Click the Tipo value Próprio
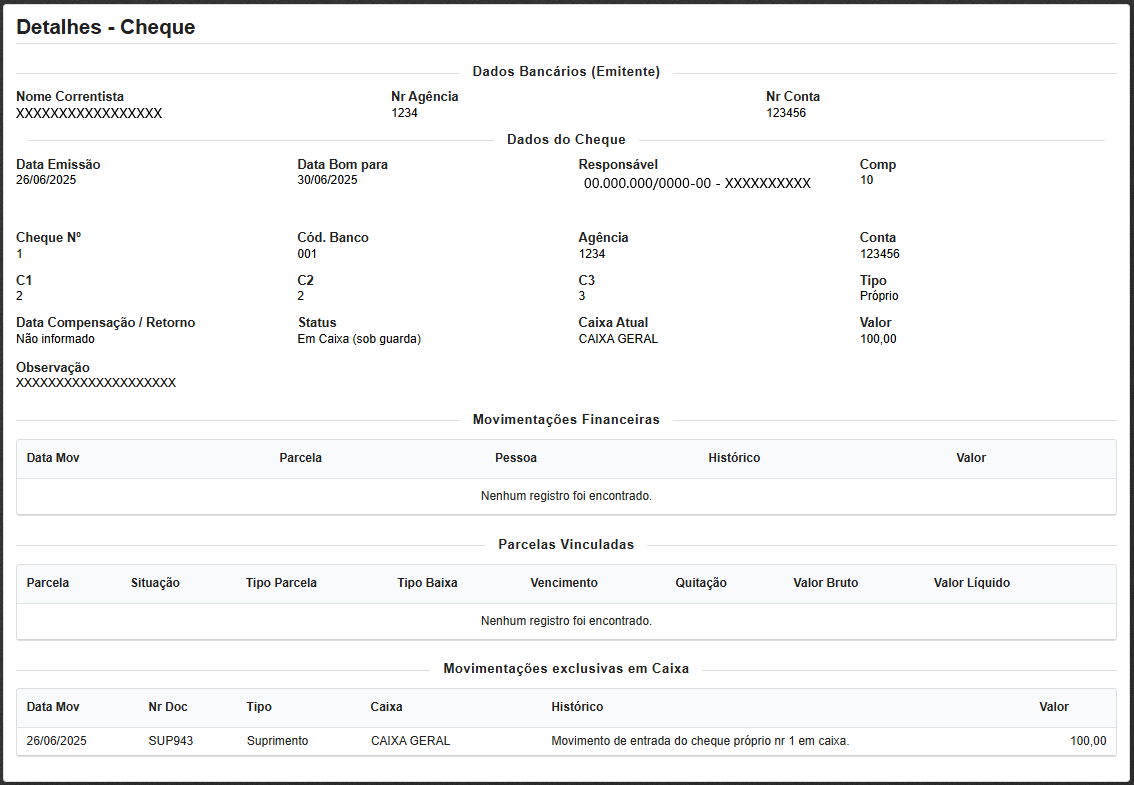This screenshot has height=785, width=1134. coord(879,296)
